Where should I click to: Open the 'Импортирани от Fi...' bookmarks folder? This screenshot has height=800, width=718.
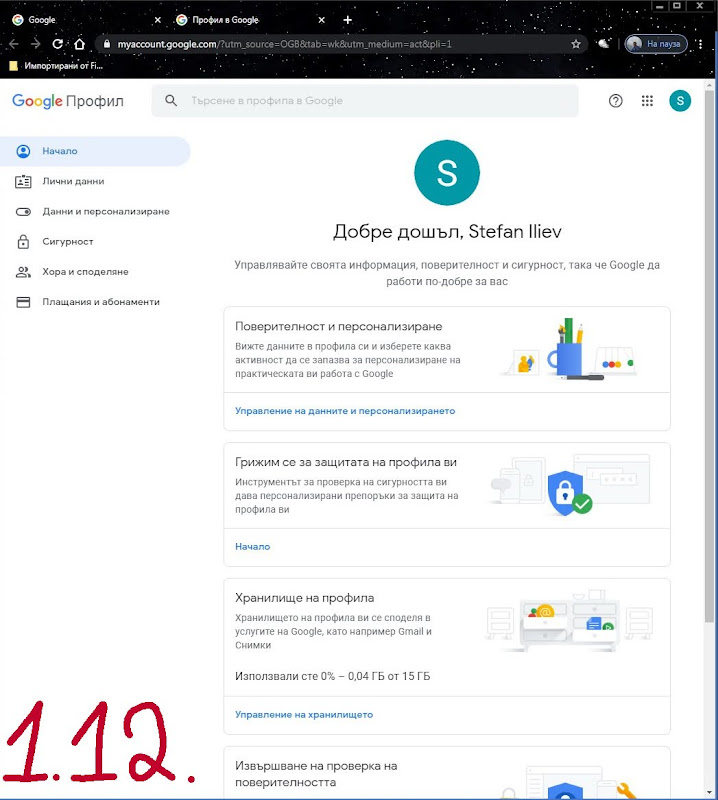click(x=56, y=65)
